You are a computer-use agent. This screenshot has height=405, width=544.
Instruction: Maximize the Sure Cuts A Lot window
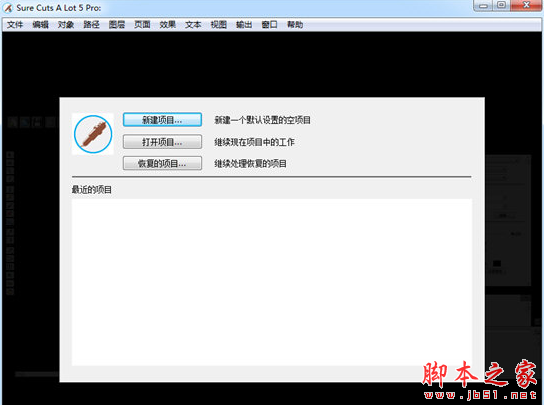[501, 6]
